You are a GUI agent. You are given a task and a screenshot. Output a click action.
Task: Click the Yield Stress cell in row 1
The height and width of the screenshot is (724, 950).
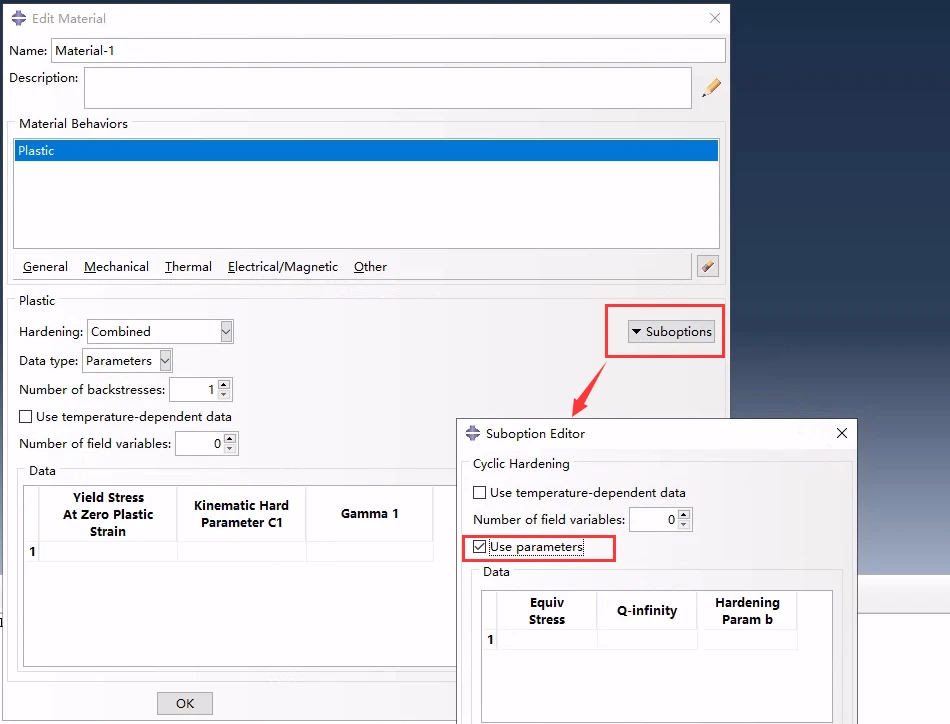tap(107, 551)
